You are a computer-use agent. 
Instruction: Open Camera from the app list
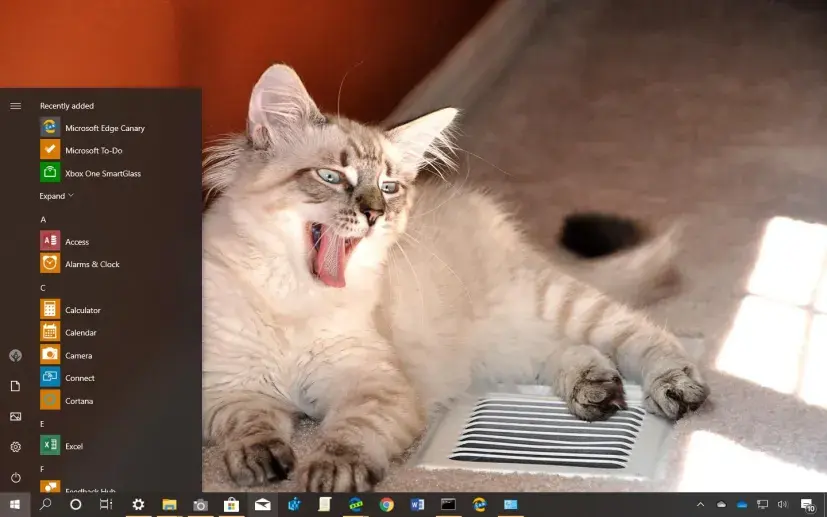click(78, 355)
